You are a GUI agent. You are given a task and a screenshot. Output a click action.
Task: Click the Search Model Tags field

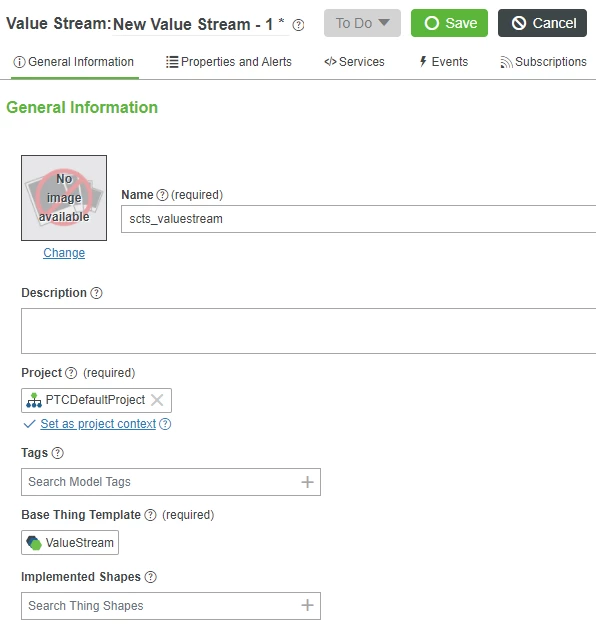171,482
